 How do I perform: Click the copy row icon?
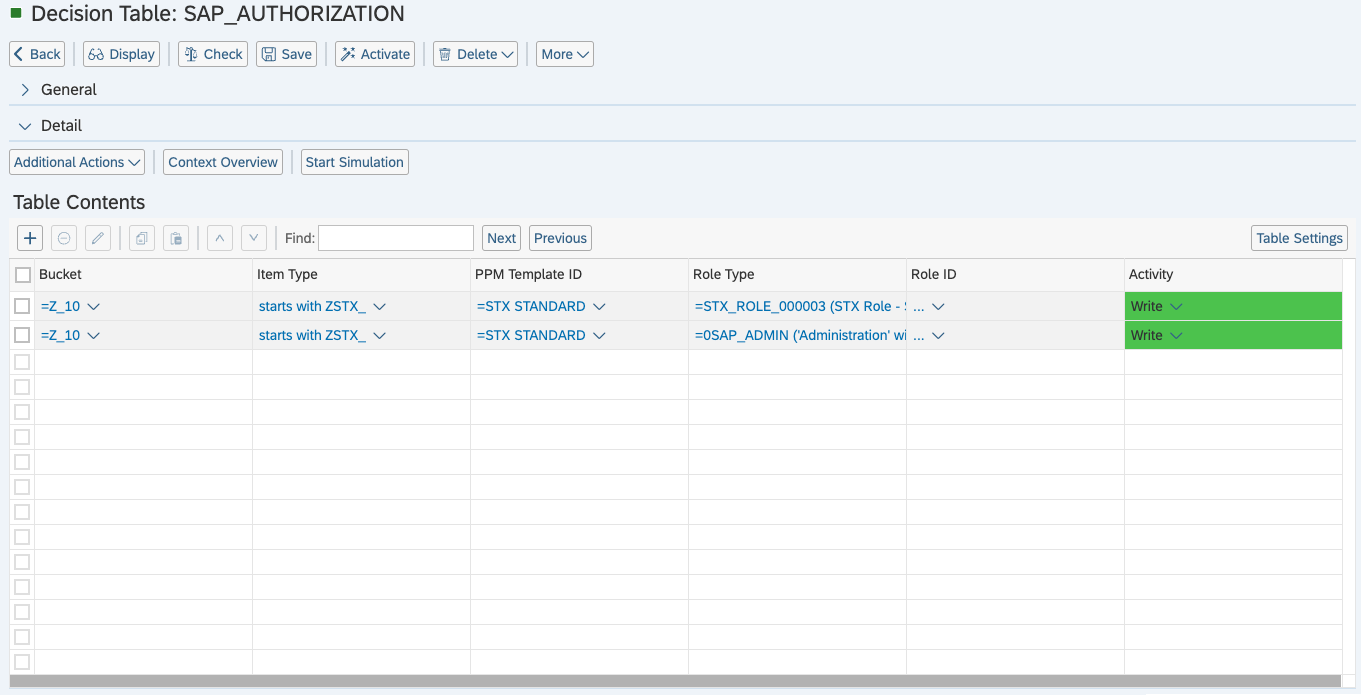(x=142, y=238)
